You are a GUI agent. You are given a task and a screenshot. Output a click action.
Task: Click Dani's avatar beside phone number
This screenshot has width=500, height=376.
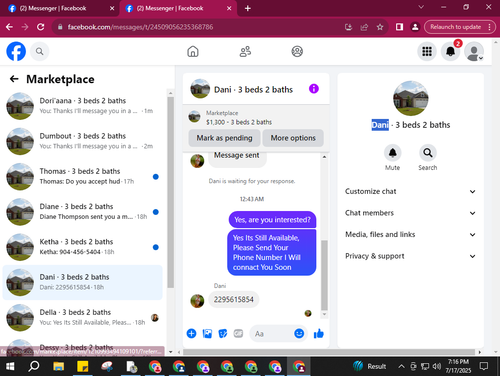(197, 301)
